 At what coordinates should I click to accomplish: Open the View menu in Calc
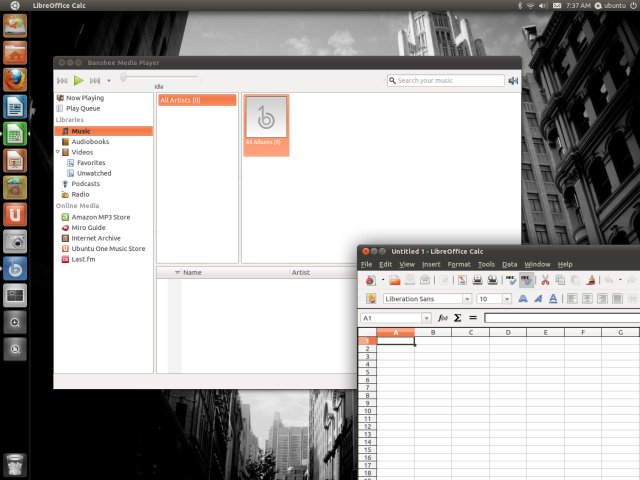coord(407,264)
